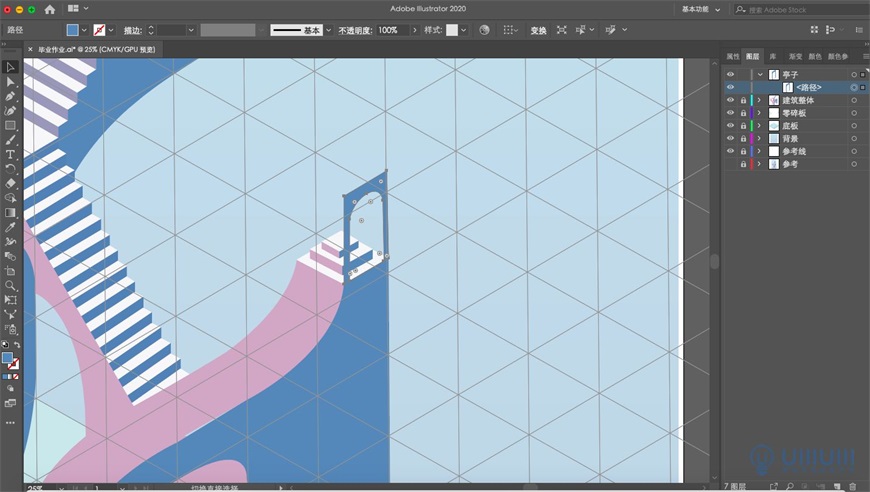Expand the 建筑整体 layer
870x492 pixels.
pos(760,100)
